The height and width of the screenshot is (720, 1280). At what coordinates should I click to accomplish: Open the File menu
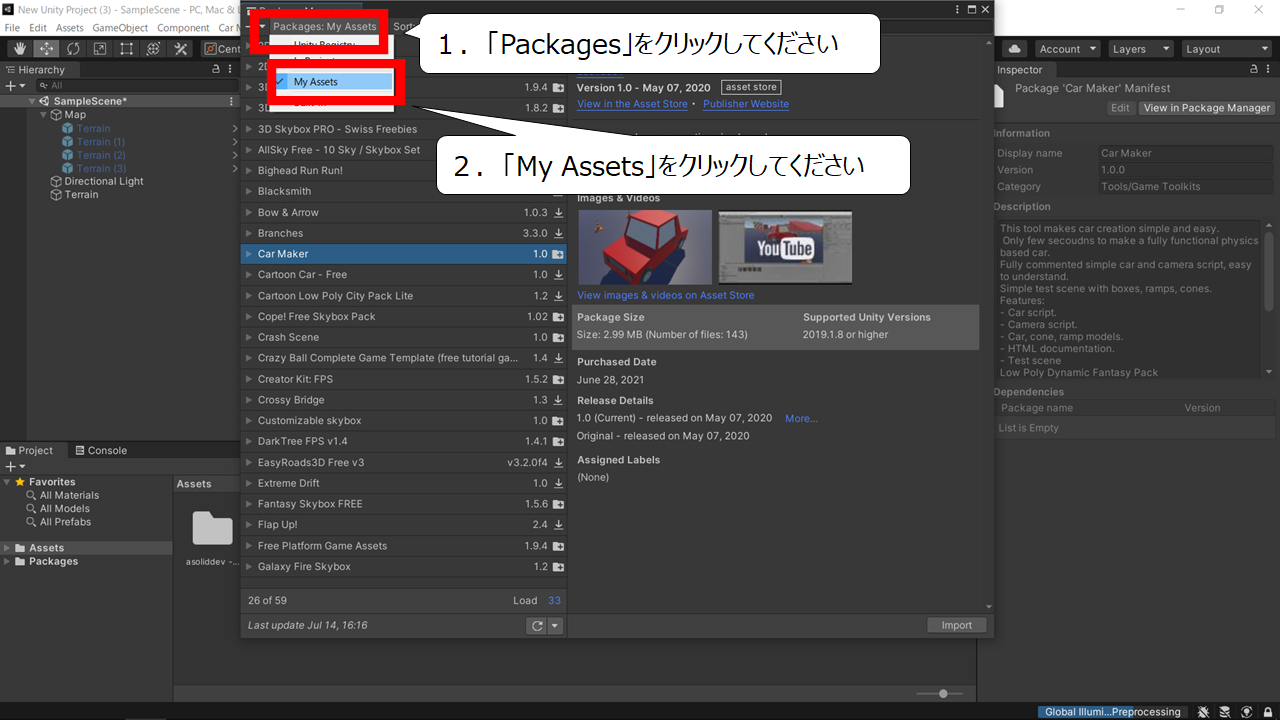tap(12, 28)
